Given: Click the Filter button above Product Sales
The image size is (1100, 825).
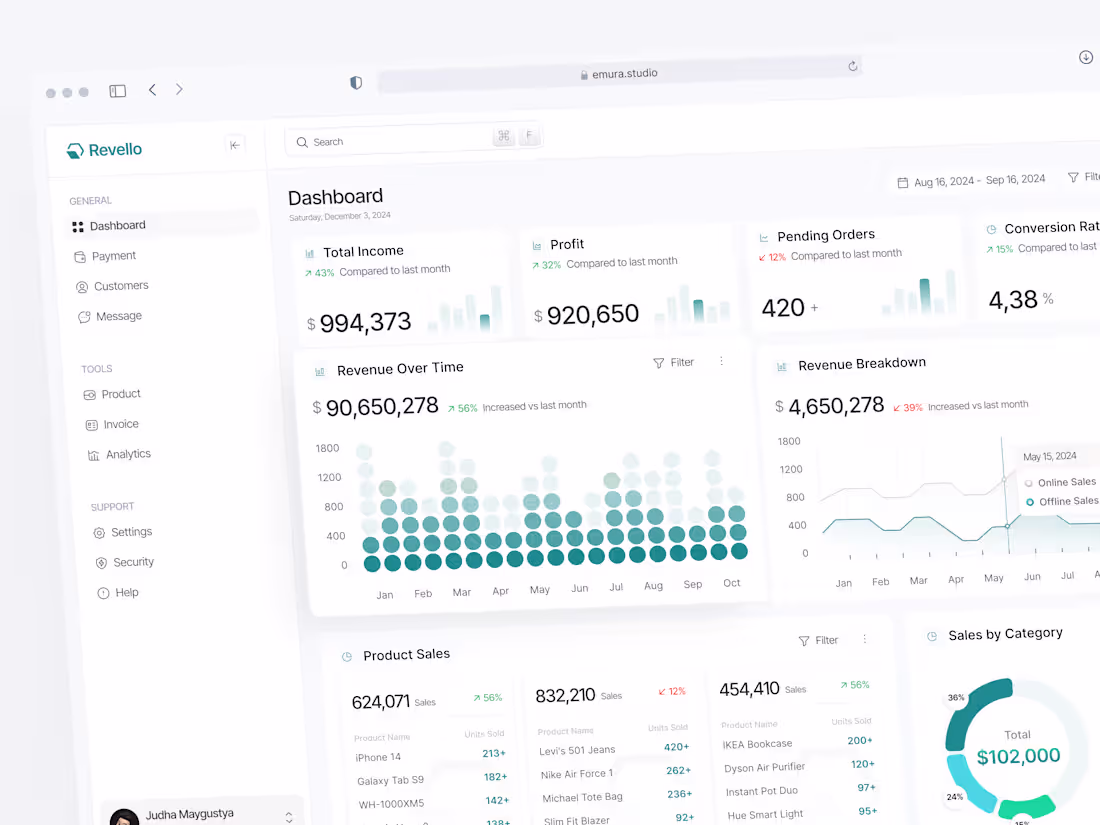Looking at the screenshot, I should (818, 639).
